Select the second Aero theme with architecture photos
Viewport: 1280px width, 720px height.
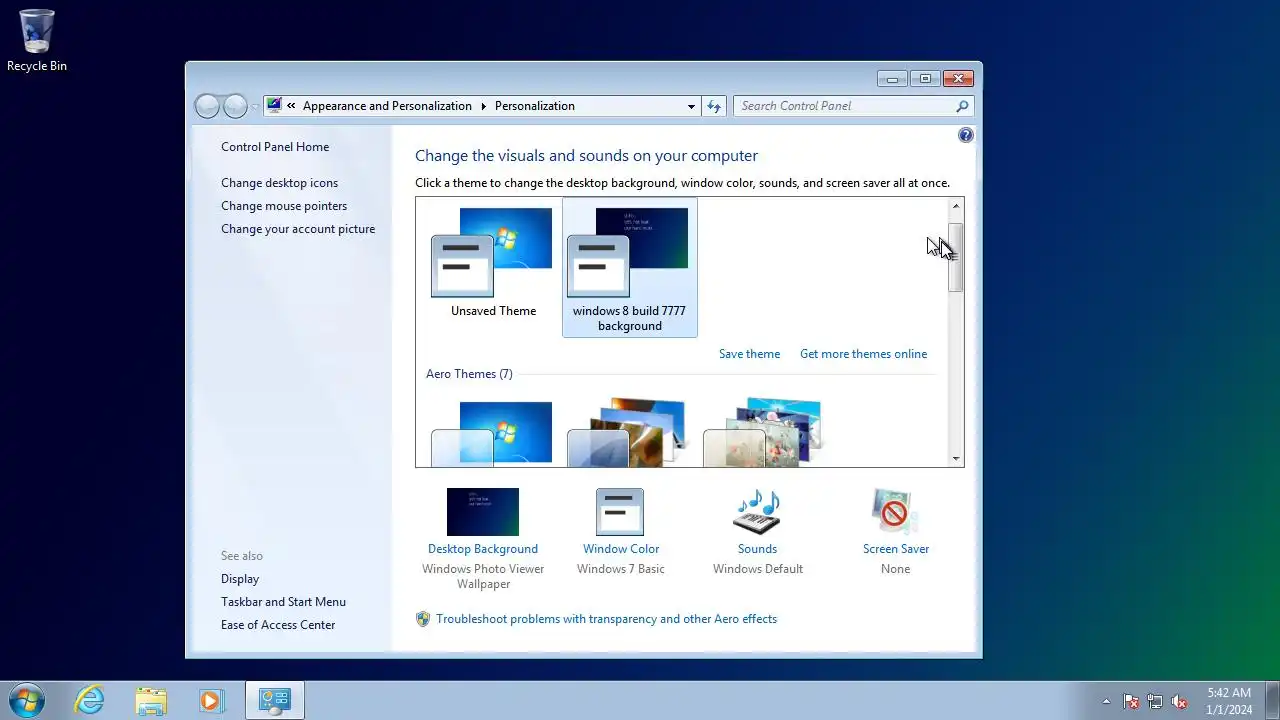627,433
